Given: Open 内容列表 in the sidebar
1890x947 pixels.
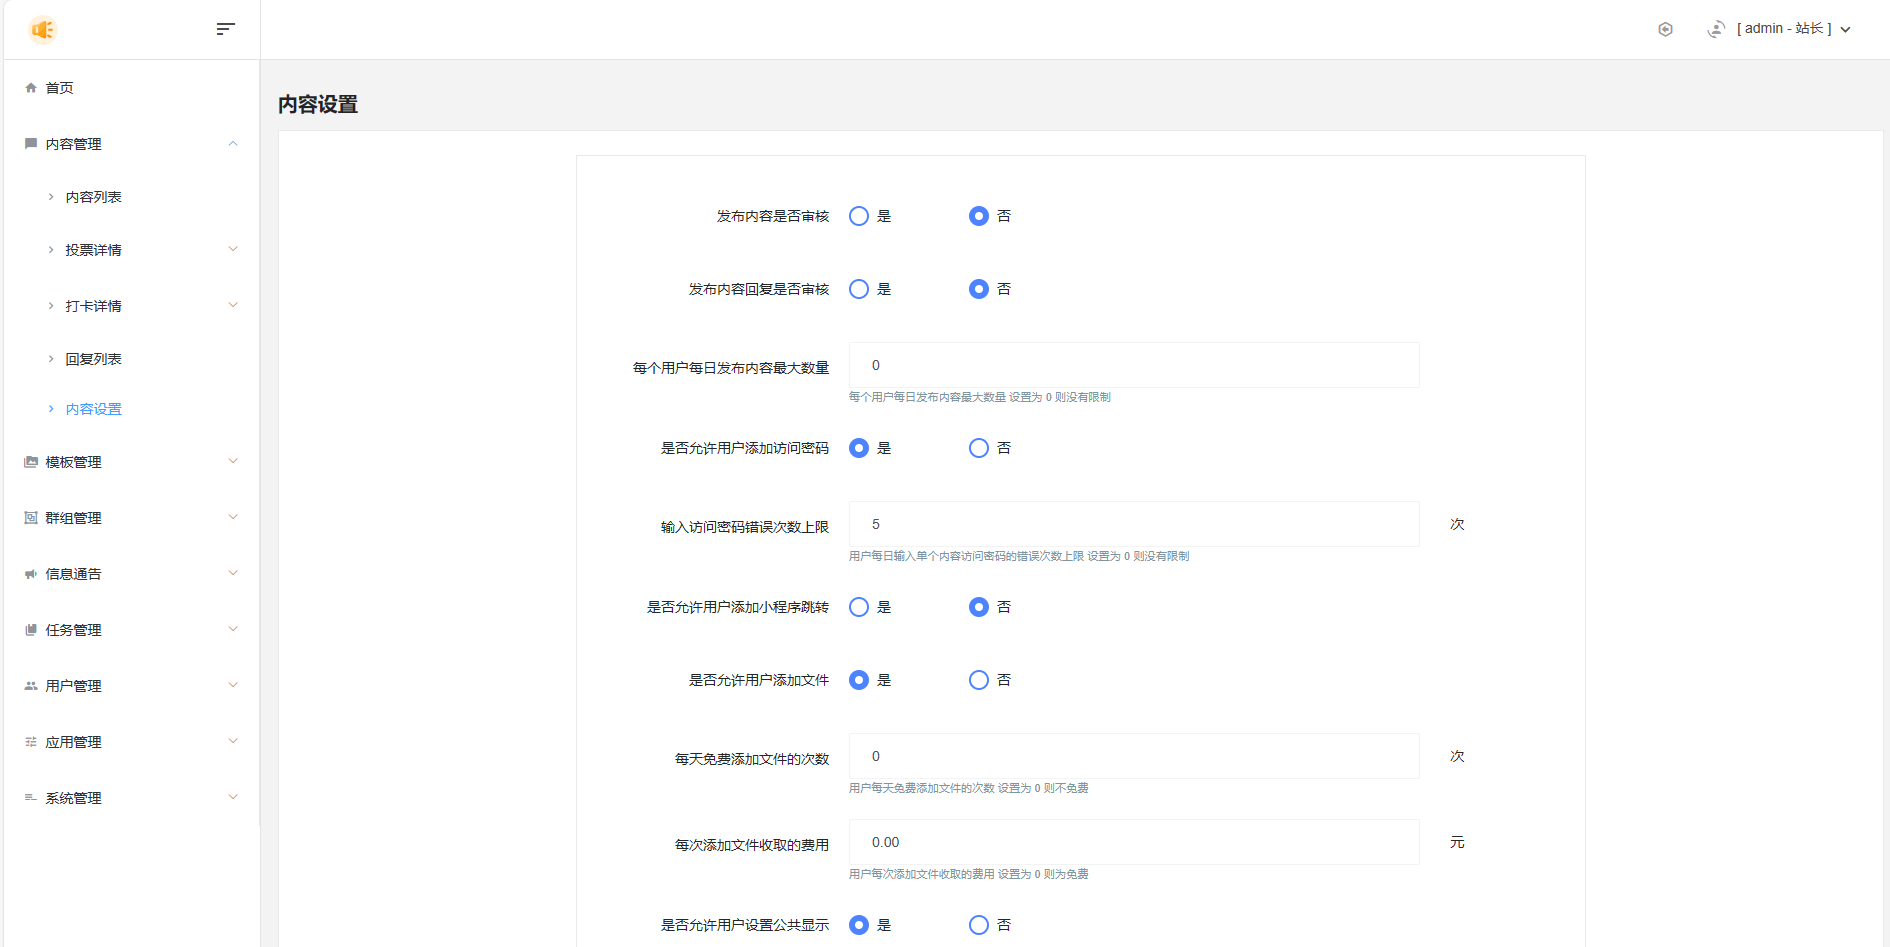Looking at the screenshot, I should [93, 197].
